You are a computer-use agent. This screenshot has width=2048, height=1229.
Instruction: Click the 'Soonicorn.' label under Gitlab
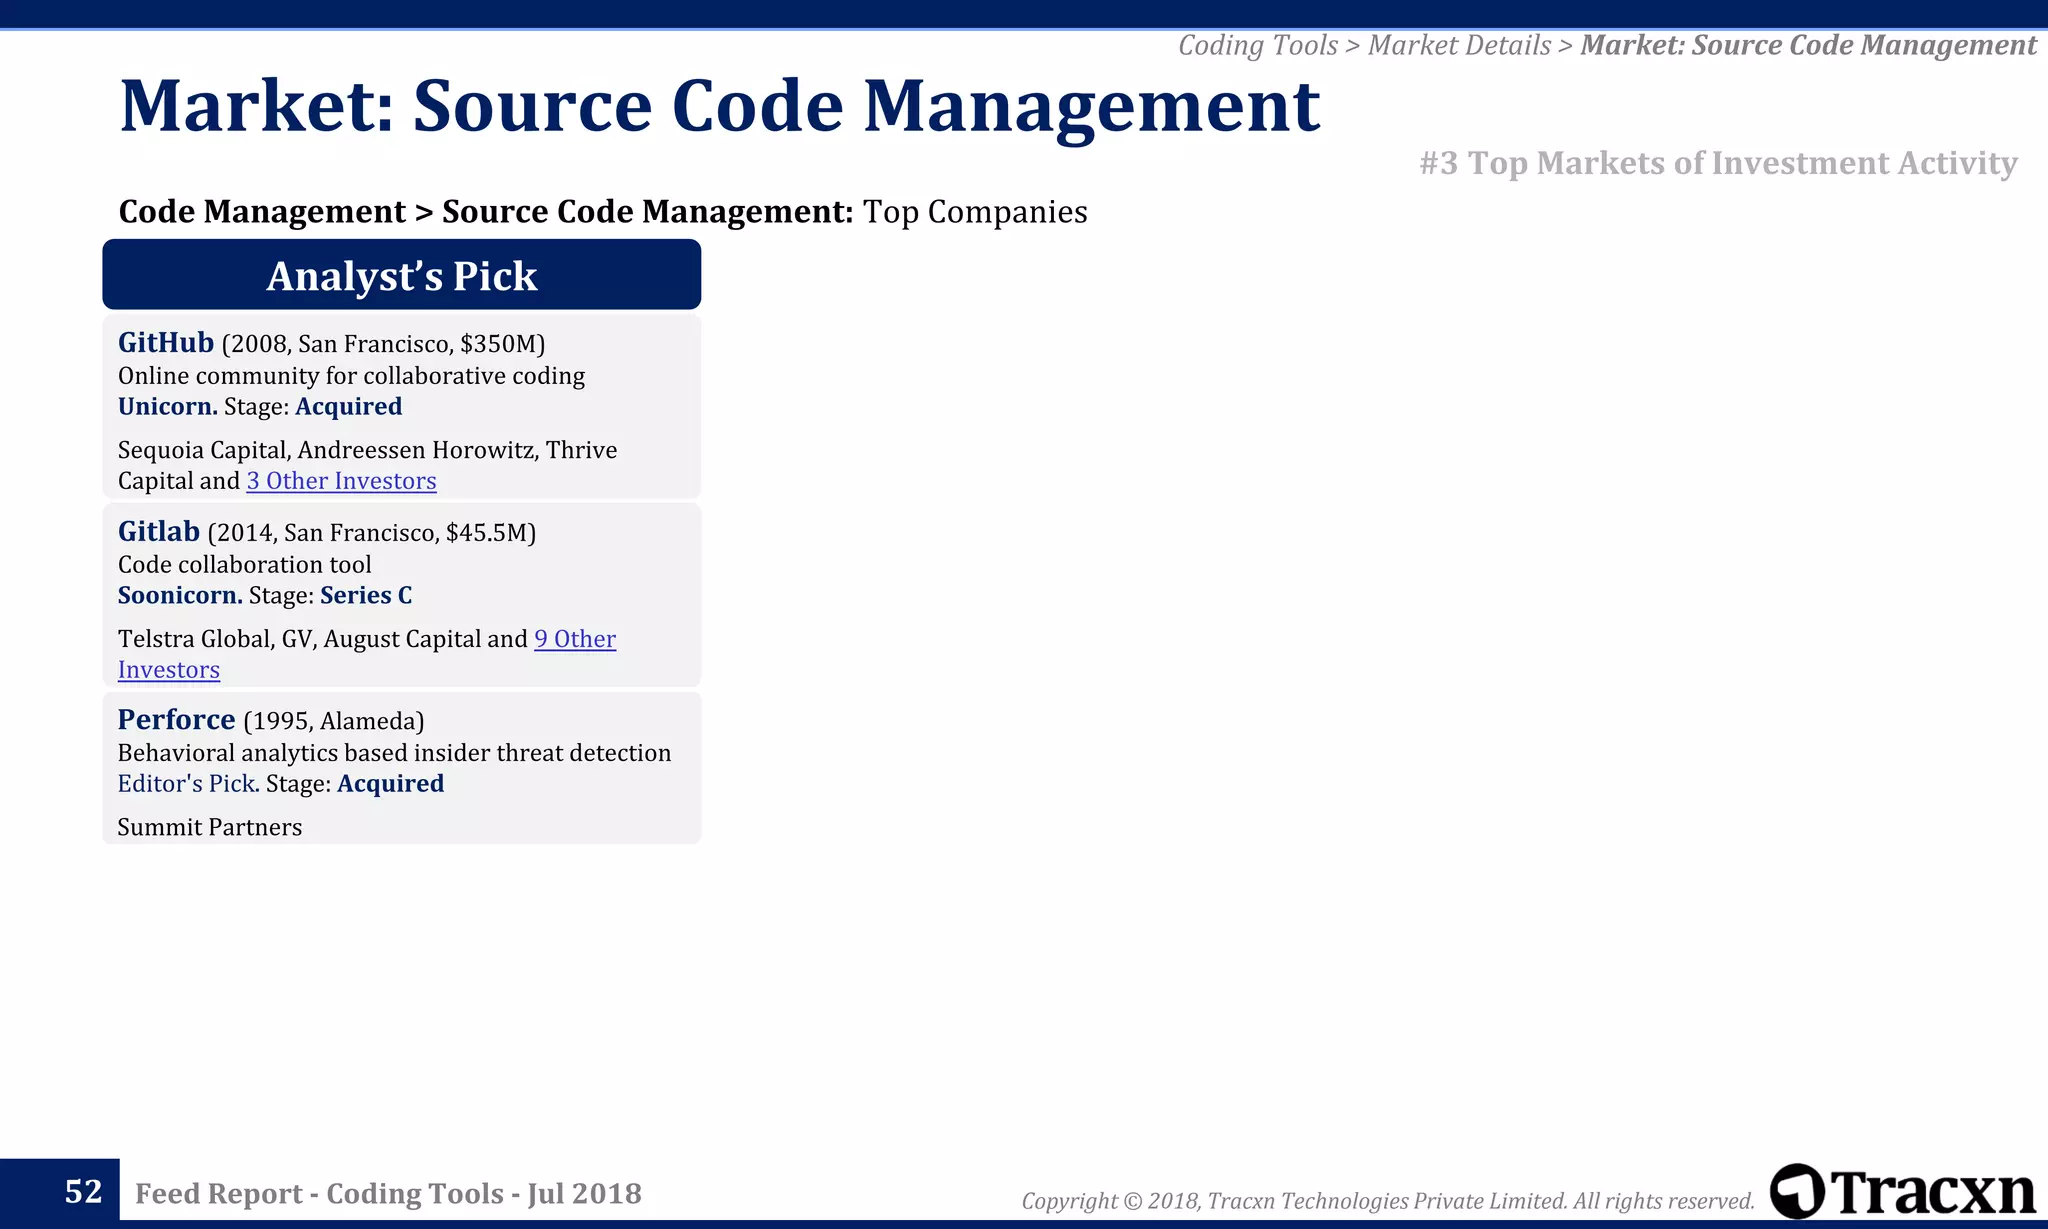(180, 595)
